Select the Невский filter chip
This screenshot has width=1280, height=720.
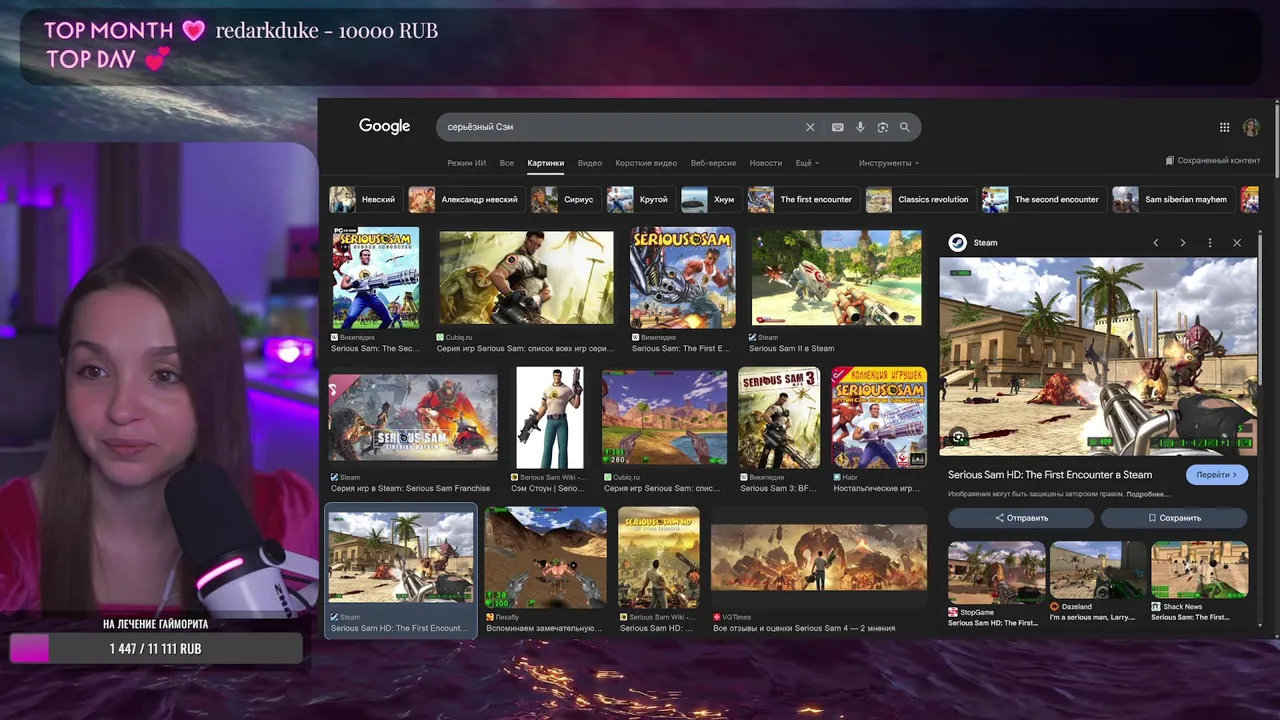coord(366,199)
